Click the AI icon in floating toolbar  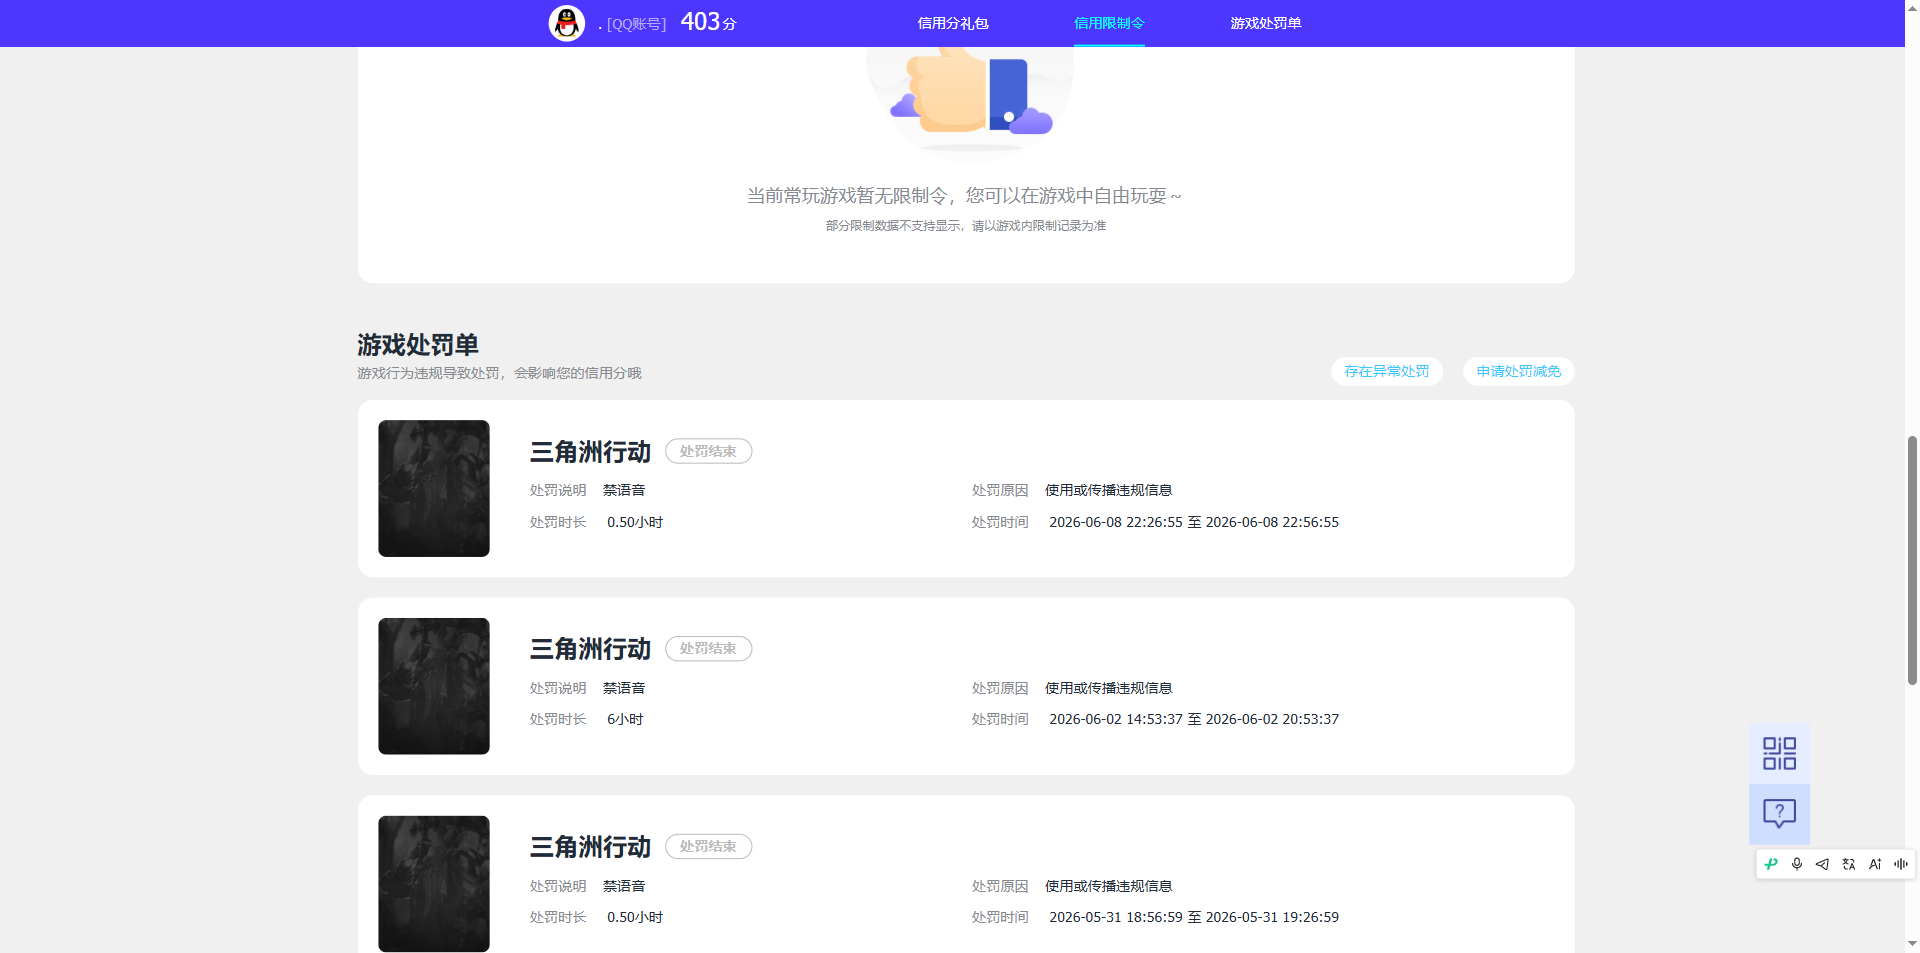(1874, 864)
